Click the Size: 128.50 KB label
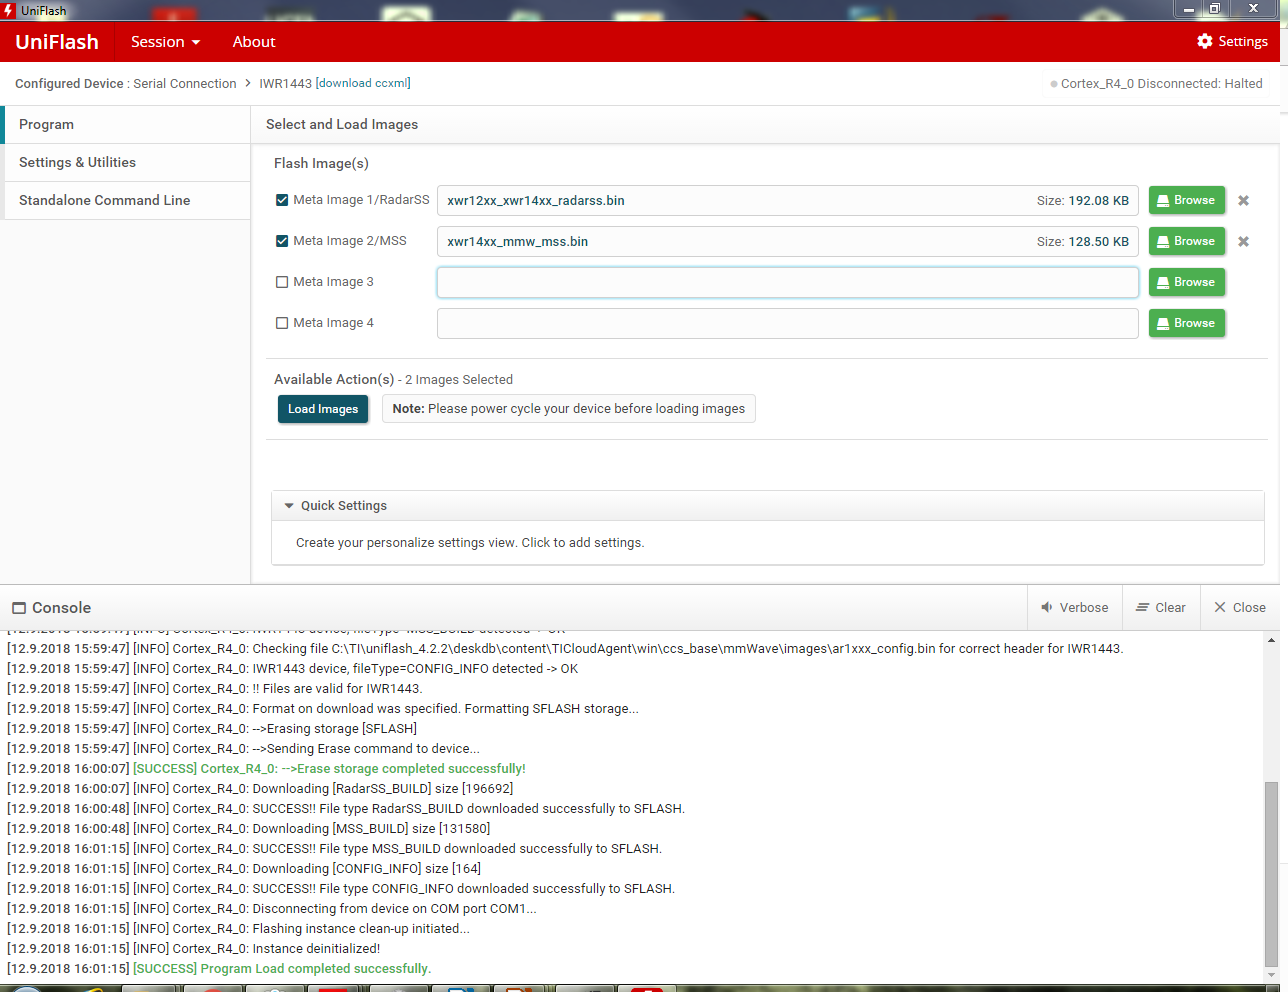This screenshot has height=992, width=1288. 1083,241
